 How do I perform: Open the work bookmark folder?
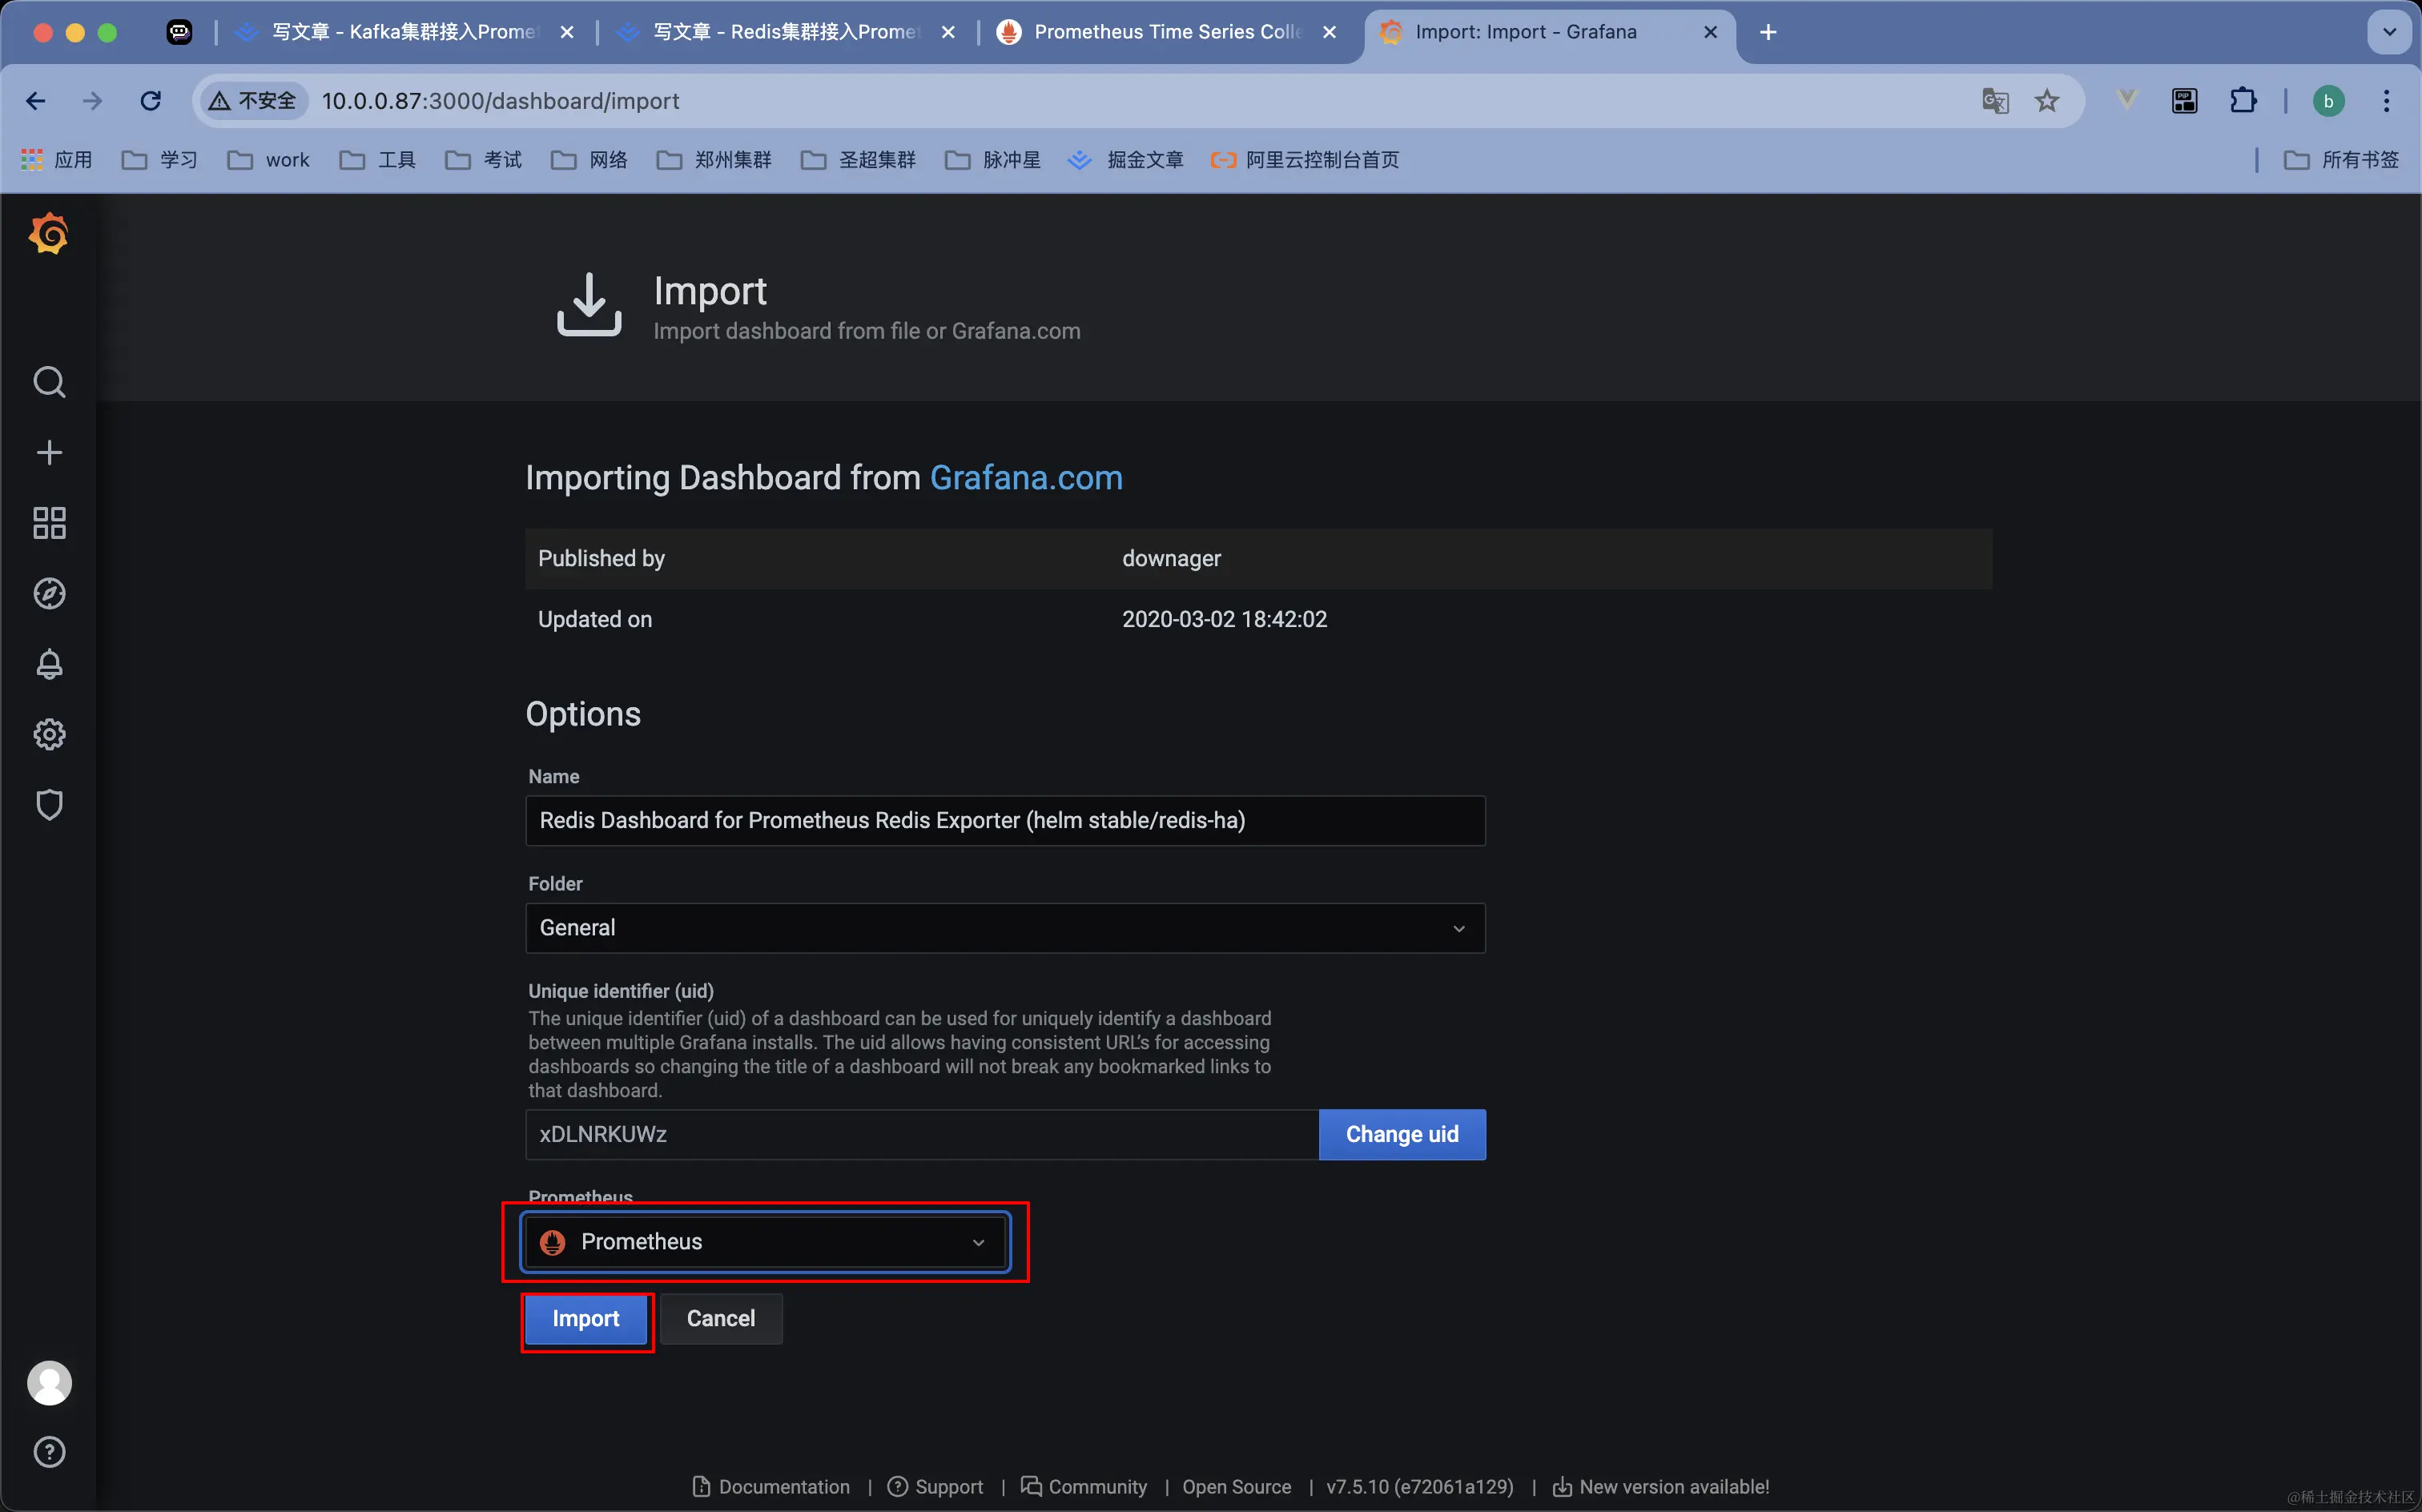[x=268, y=160]
